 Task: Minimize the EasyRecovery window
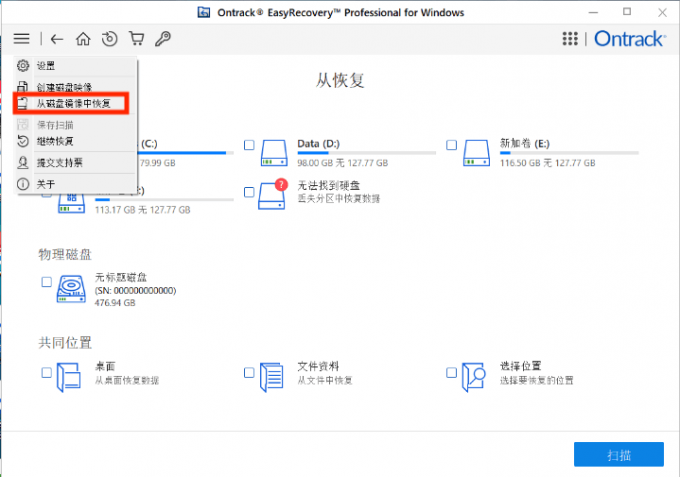pyautogui.click(x=593, y=12)
